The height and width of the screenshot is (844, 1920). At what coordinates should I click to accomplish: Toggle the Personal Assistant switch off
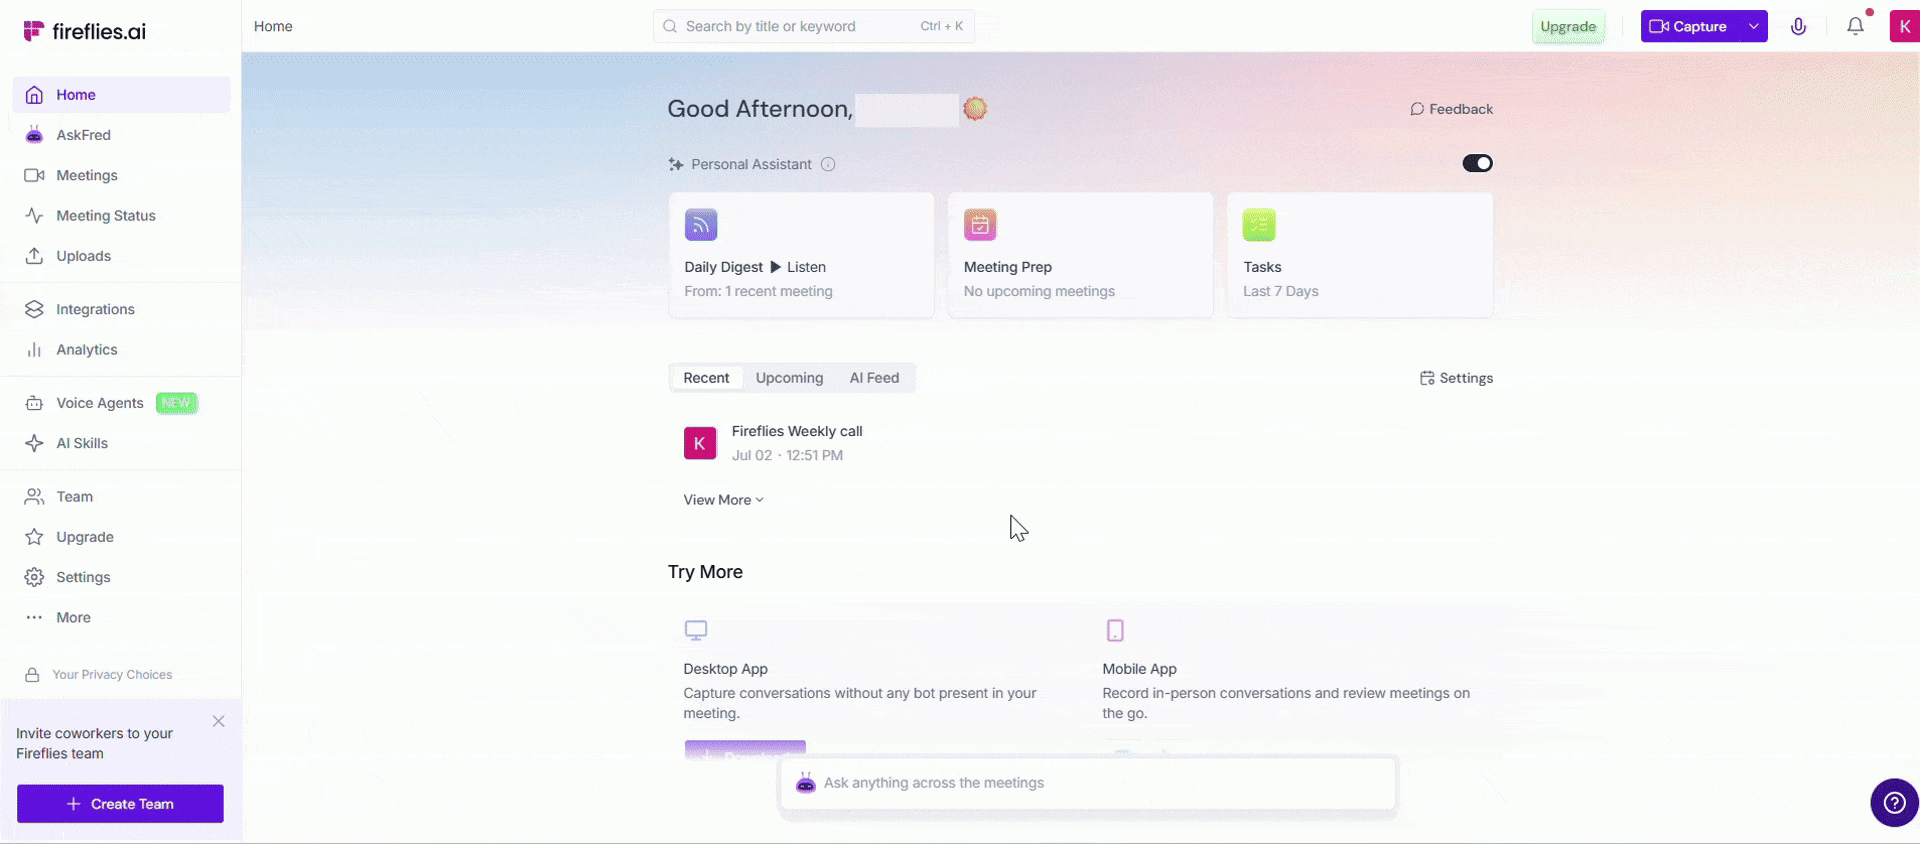(x=1477, y=163)
